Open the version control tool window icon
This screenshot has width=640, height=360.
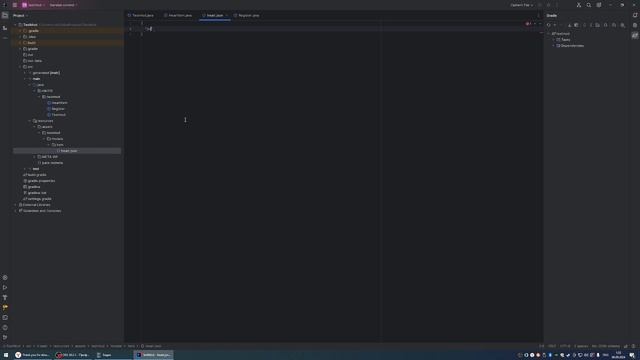tap(5, 338)
